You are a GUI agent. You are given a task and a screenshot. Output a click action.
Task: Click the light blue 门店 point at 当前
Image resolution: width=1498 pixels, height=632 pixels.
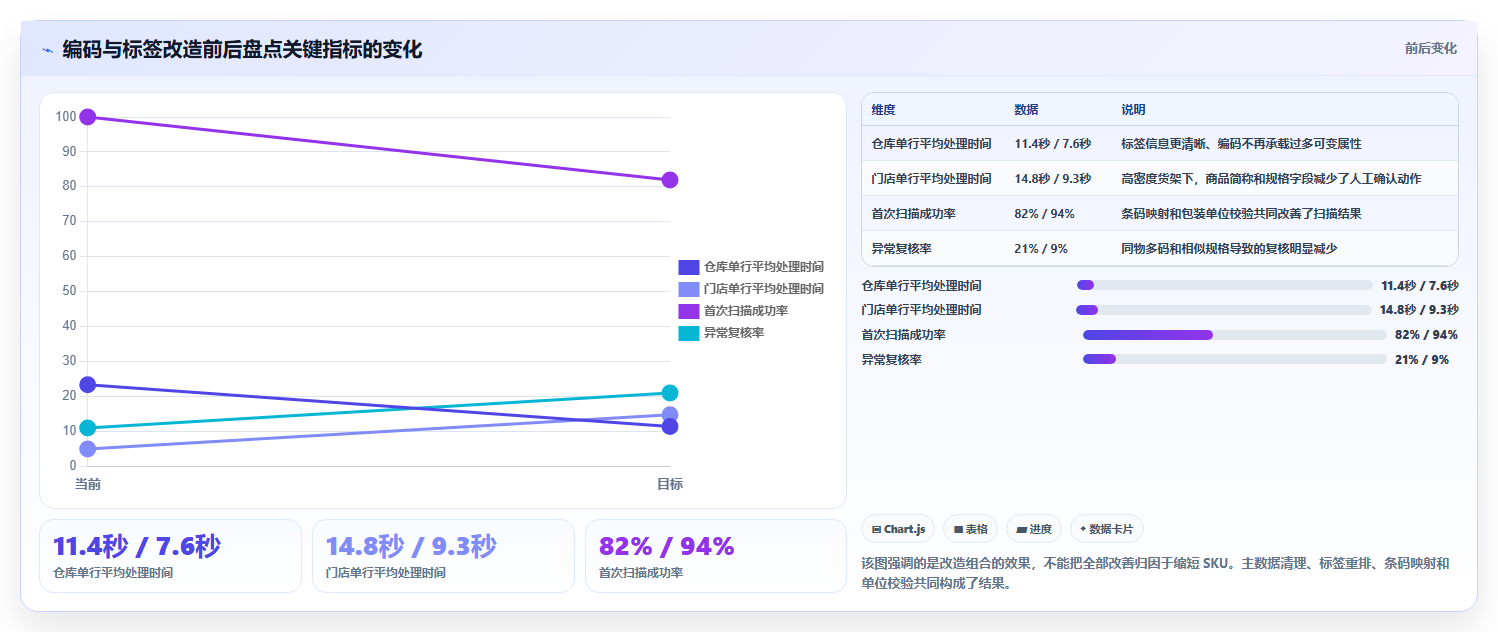coord(88,449)
